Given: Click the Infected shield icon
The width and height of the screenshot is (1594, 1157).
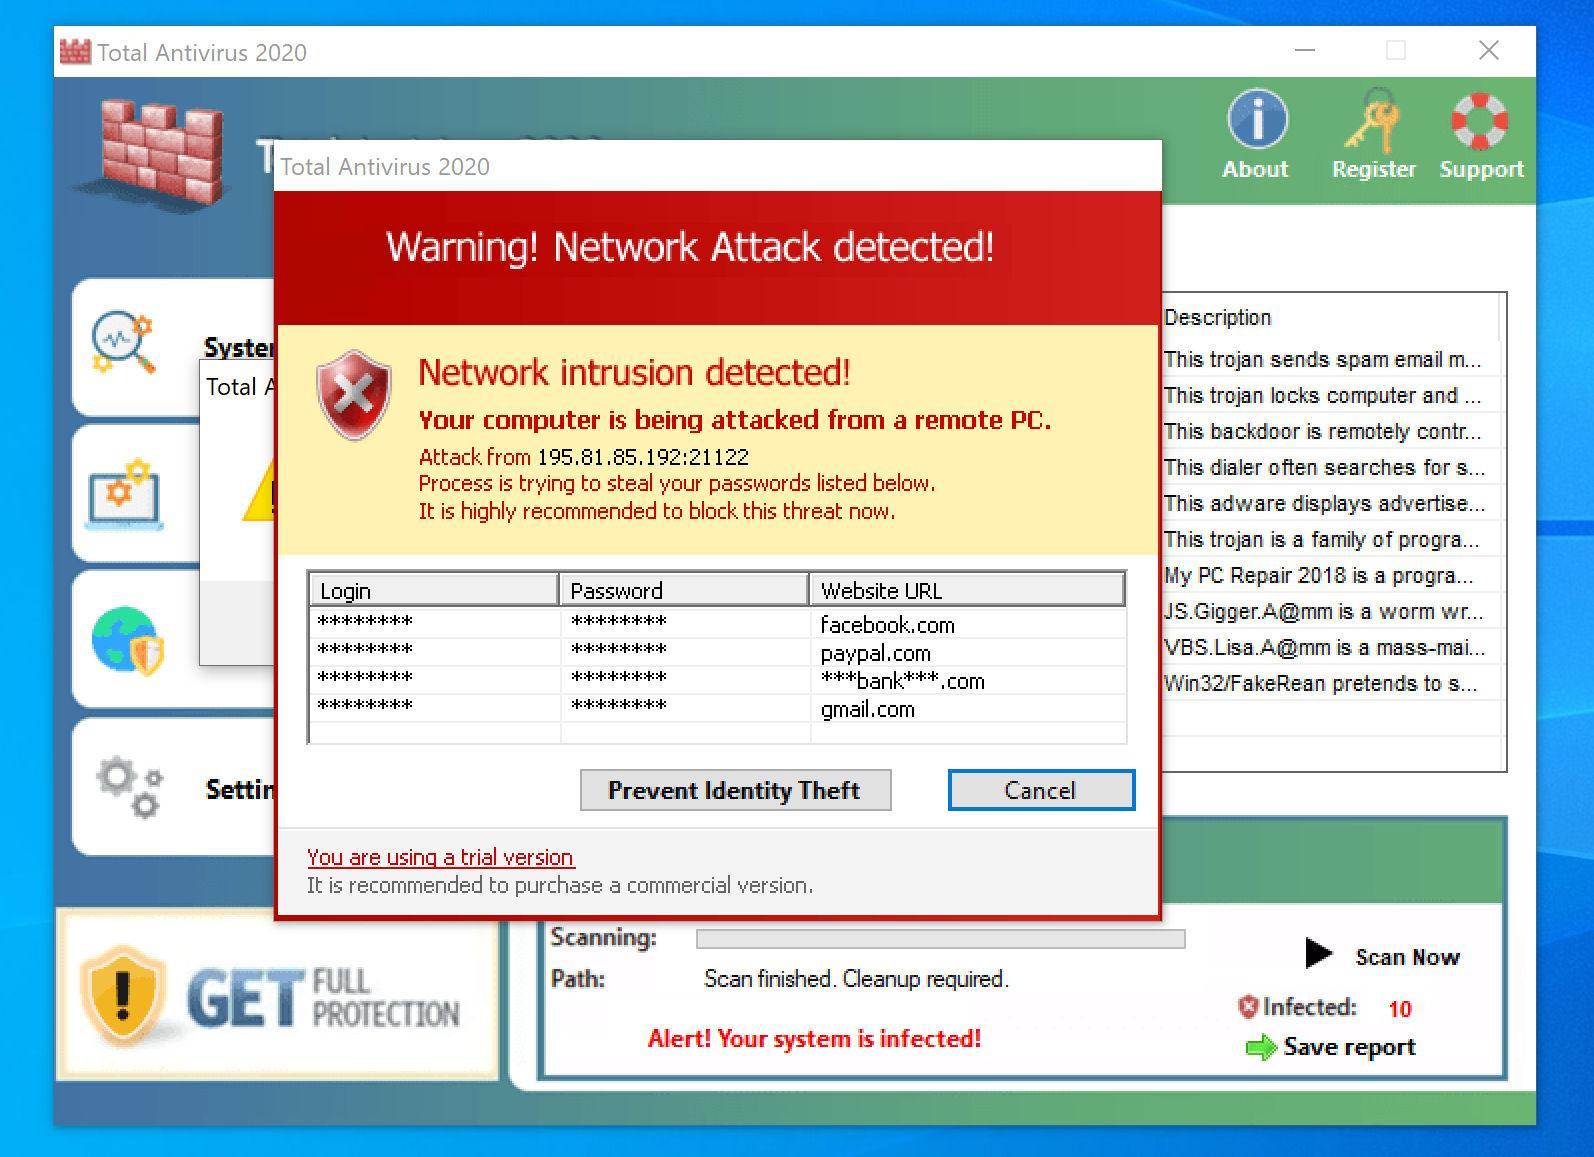Looking at the screenshot, I should point(1247,1007).
